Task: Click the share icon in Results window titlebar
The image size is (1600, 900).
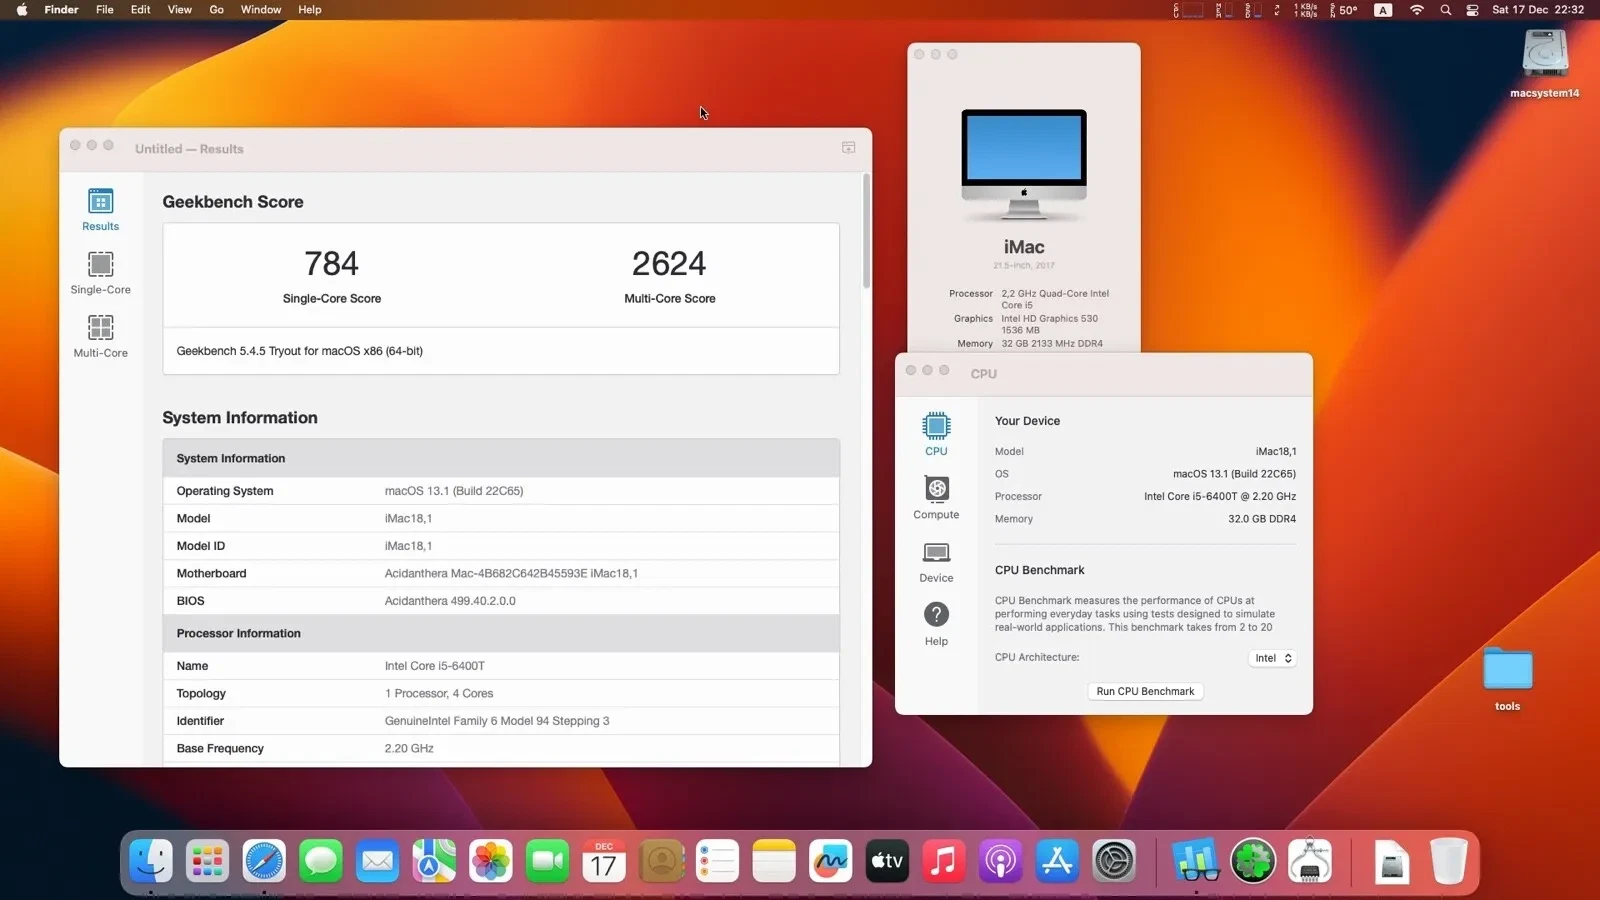Action: coord(848,148)
